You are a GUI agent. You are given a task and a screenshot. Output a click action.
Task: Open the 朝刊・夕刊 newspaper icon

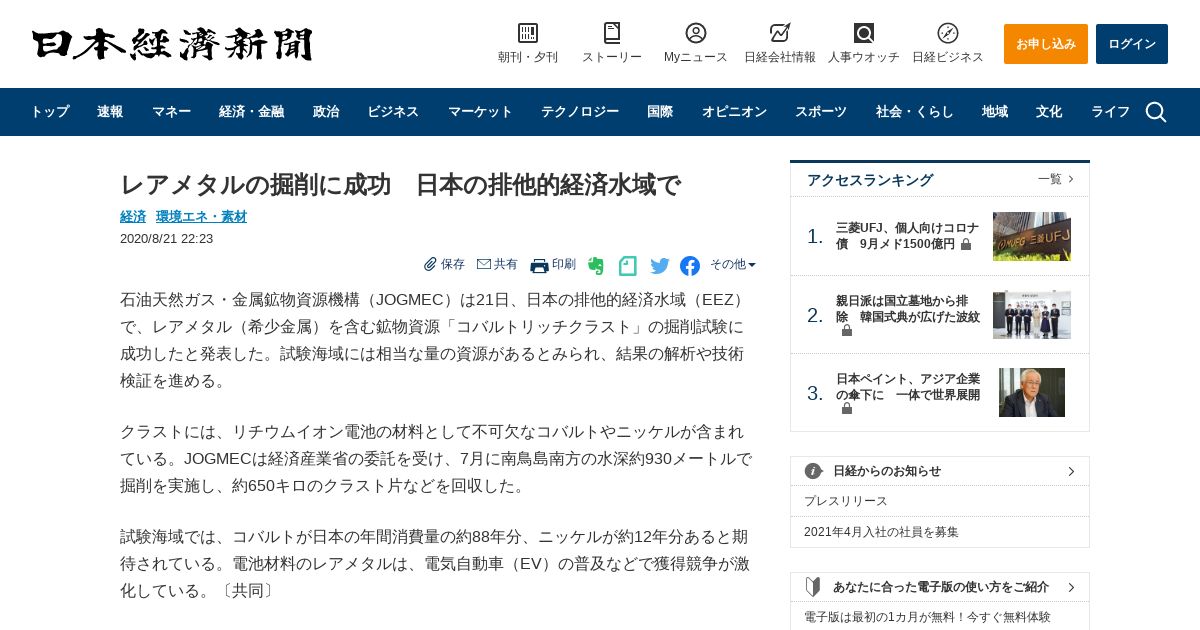point(528,33)
